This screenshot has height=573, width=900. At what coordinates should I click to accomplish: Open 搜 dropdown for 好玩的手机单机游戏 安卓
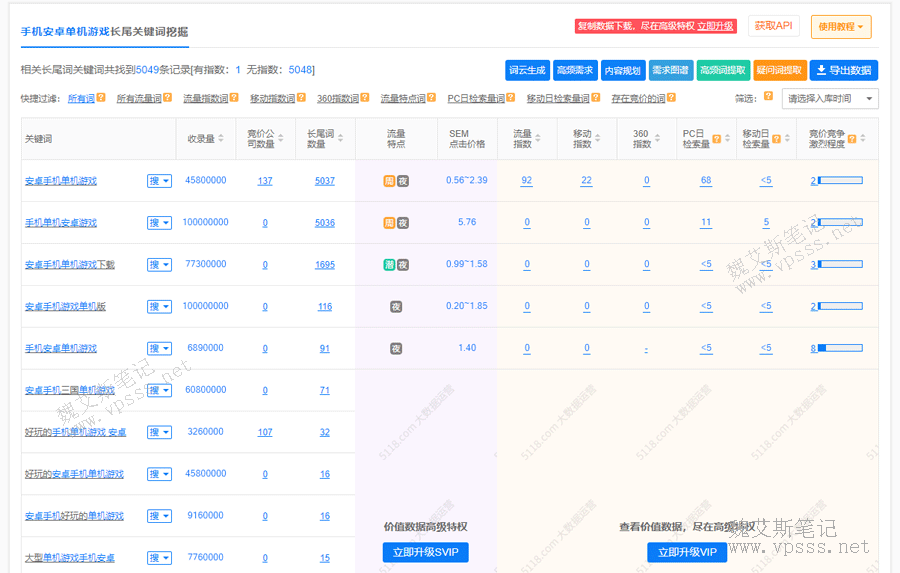160,432
